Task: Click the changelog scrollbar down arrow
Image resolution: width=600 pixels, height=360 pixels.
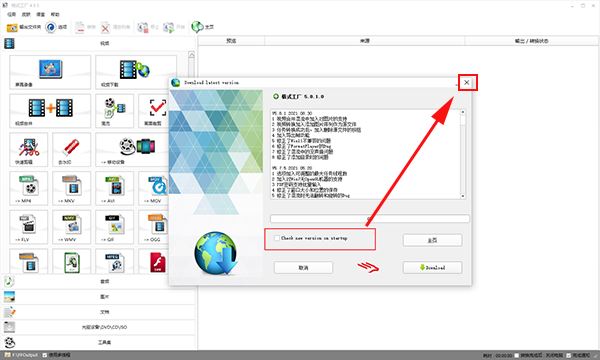Action: (463, 195)
